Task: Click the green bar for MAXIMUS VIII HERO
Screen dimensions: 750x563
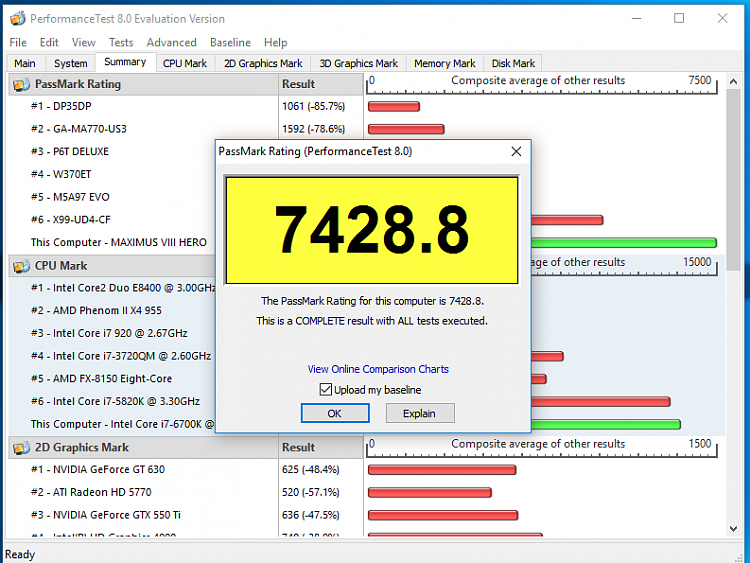Action: 624,243
